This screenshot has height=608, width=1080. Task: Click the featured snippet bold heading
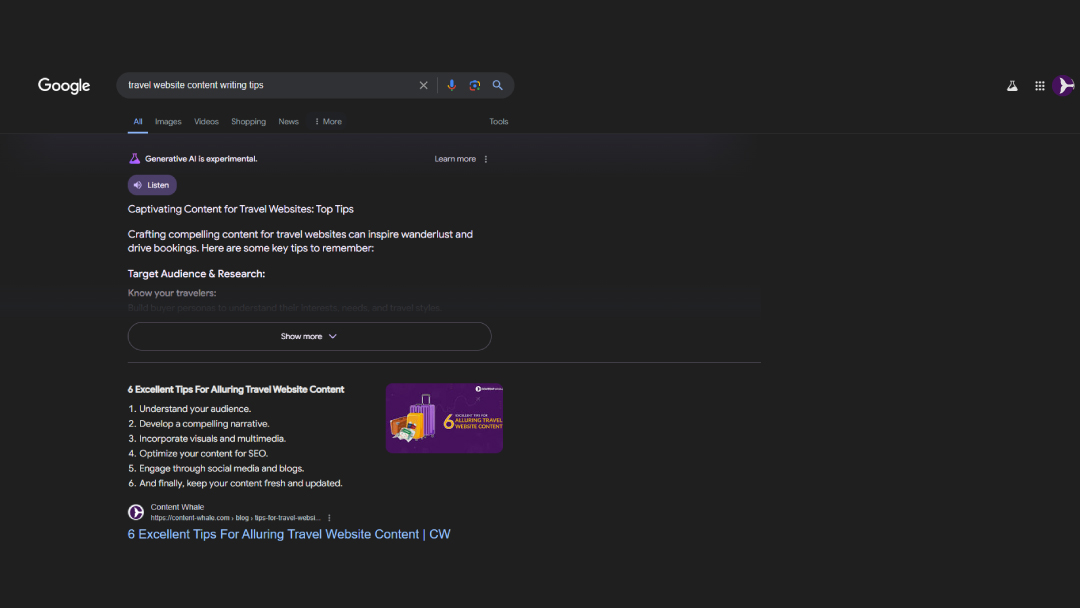click(x=236, y=390)
